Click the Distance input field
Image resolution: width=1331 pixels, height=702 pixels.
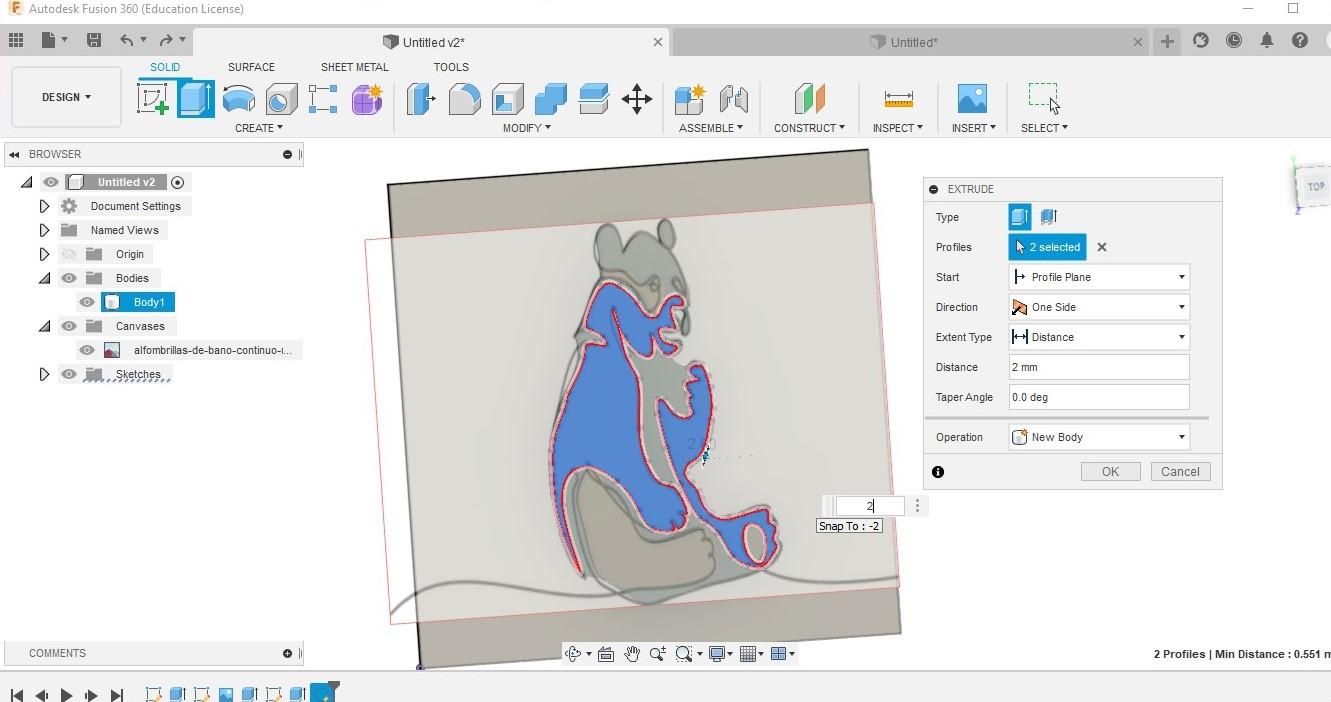tap(1099, 367)
